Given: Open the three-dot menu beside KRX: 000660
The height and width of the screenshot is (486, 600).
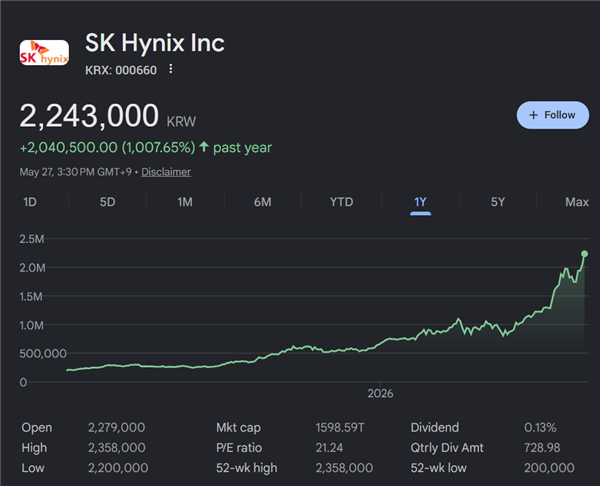Looking at the screenshot, I should [x=171, y=69].
